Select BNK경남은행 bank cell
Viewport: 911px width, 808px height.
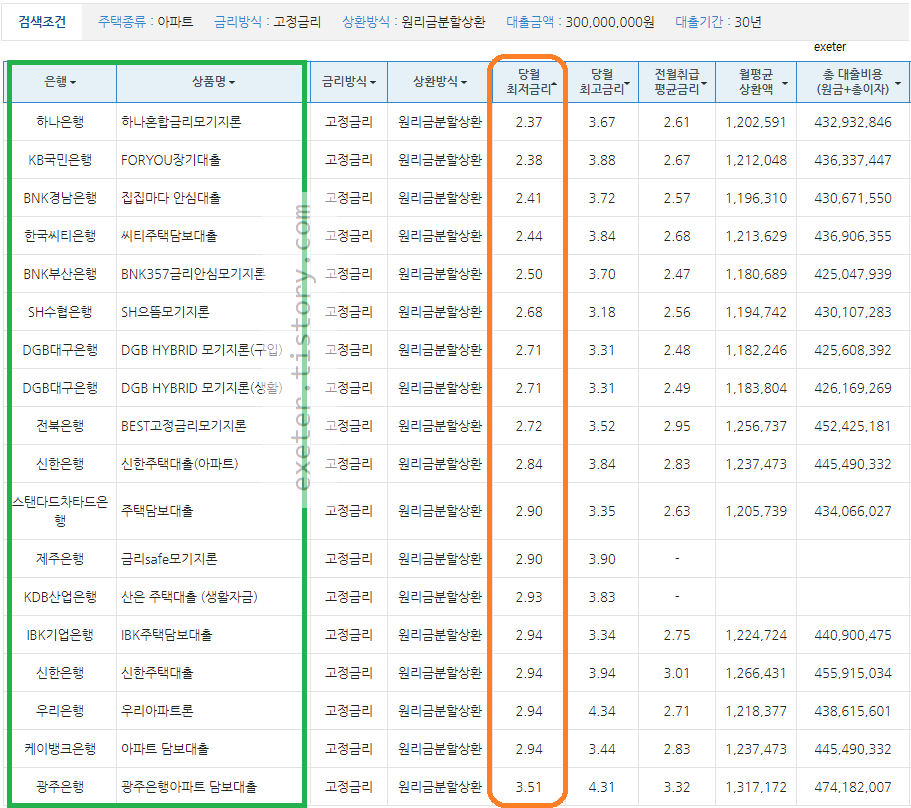click(60, 198)
